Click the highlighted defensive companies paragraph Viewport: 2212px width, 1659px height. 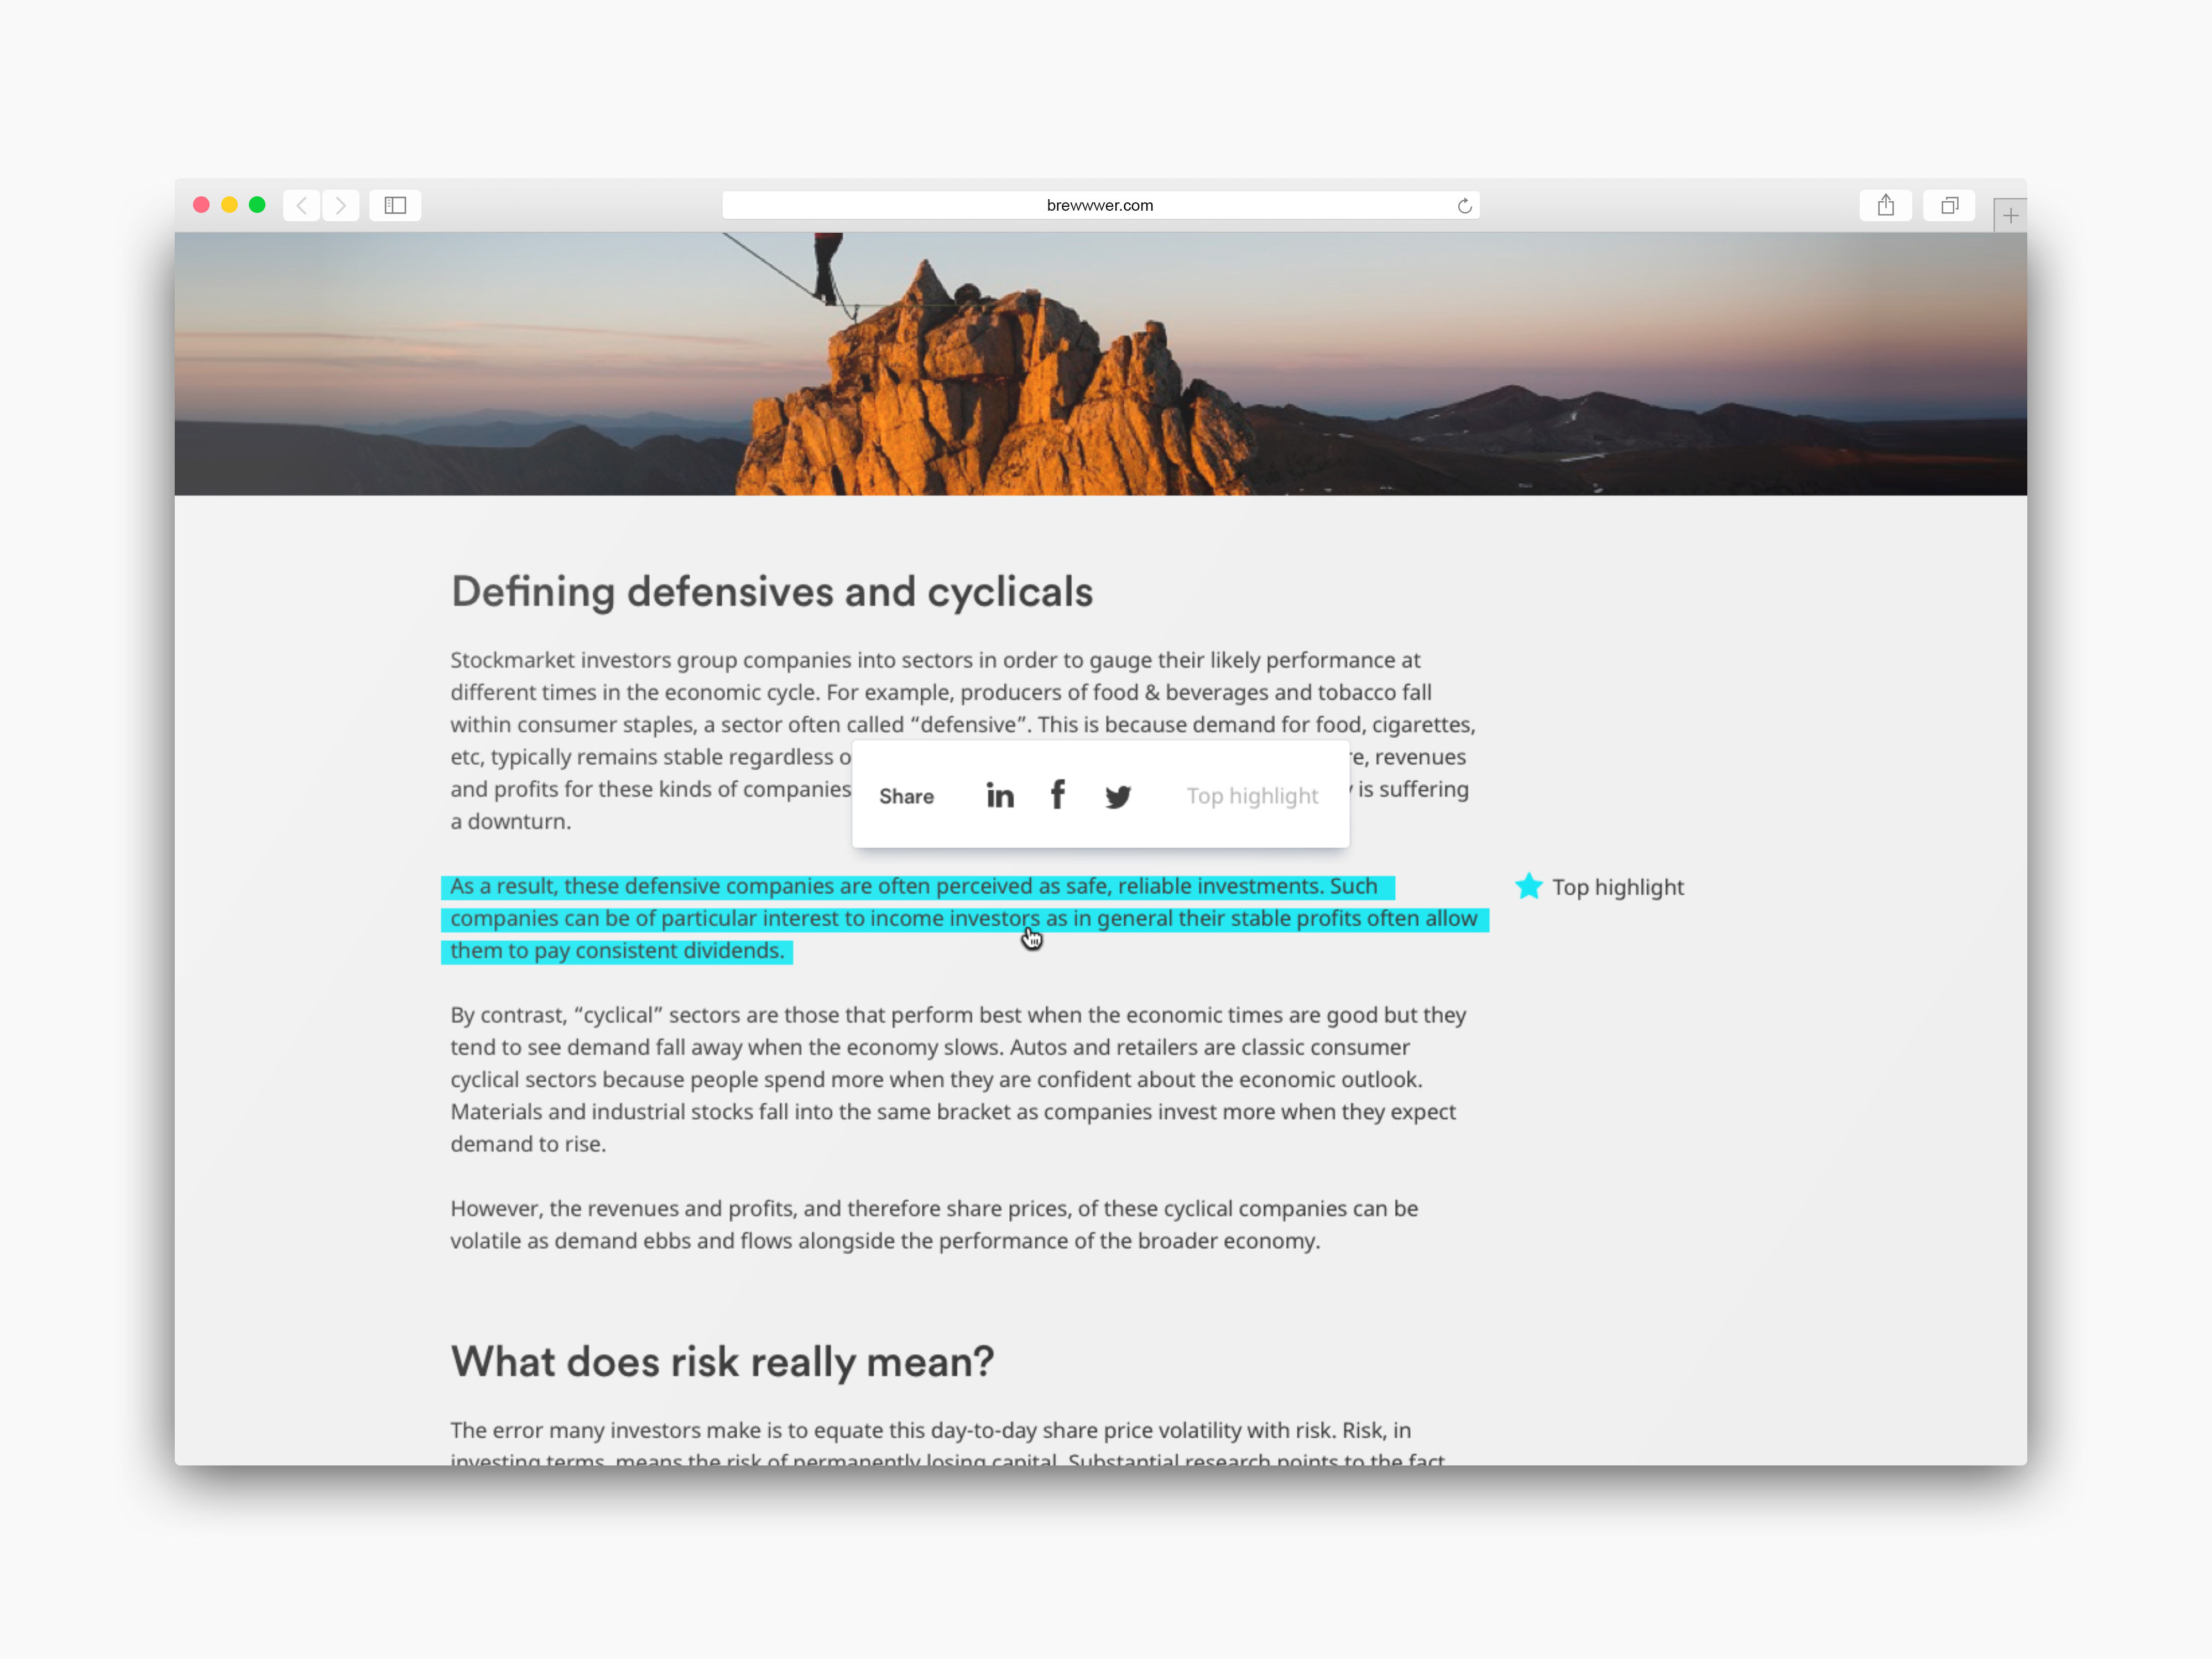[x=964, y=918]
